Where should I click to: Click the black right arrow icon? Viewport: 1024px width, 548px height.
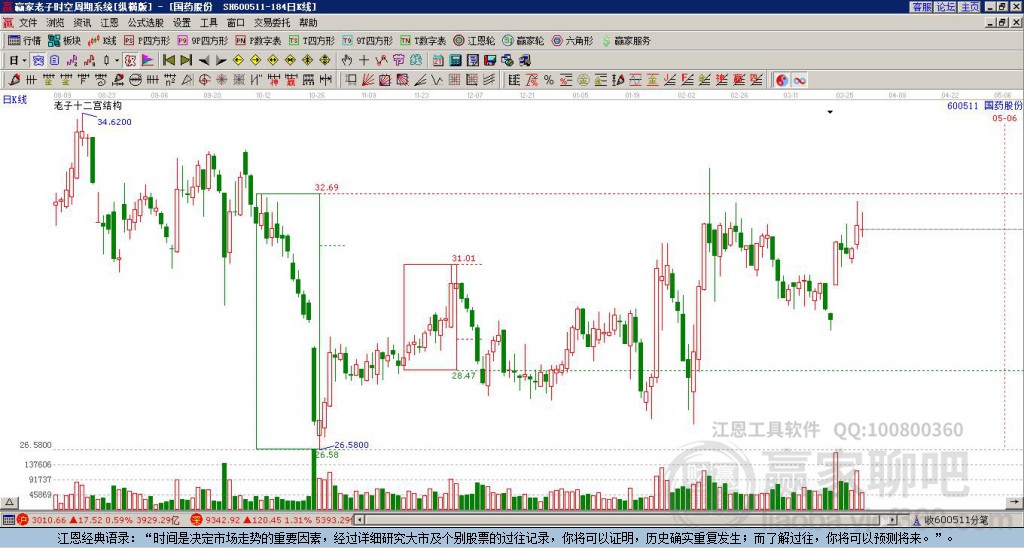(221, 60)
